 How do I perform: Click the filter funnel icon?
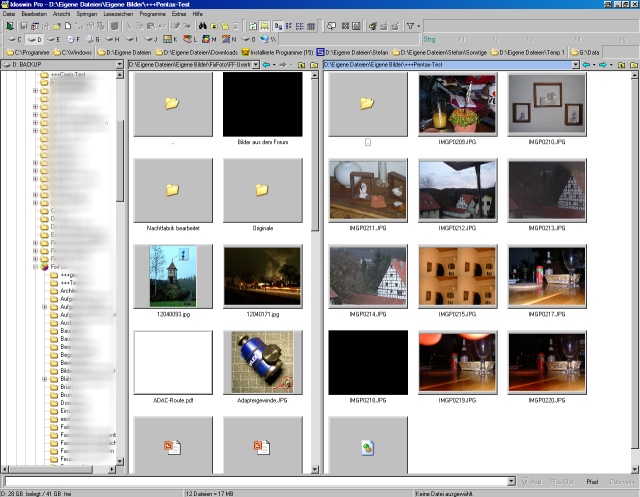(410, 26)
